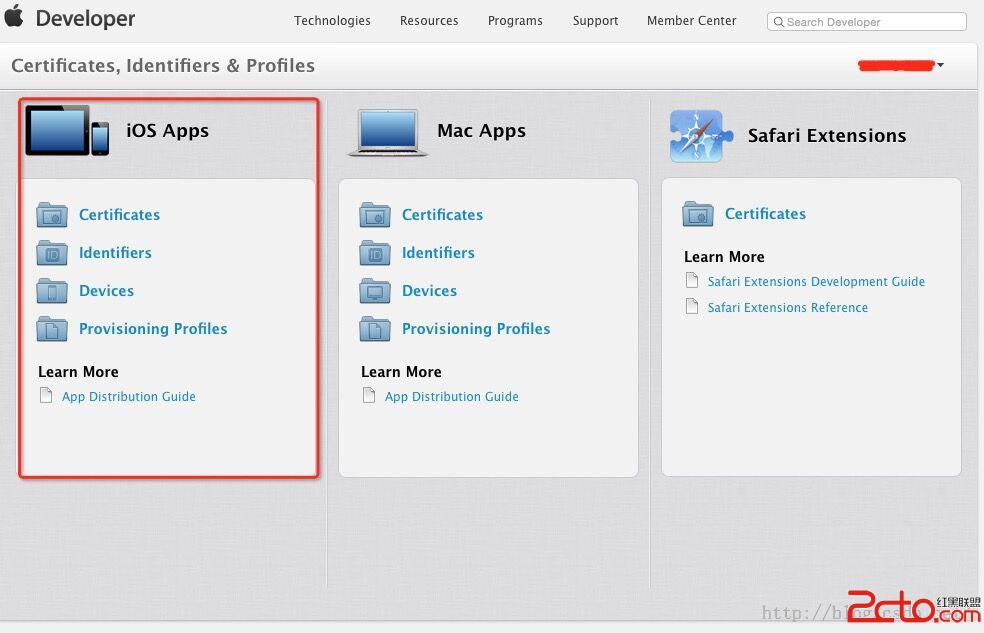Click Safari Extensions Development Guide document icon

click(x=692, y=280)
